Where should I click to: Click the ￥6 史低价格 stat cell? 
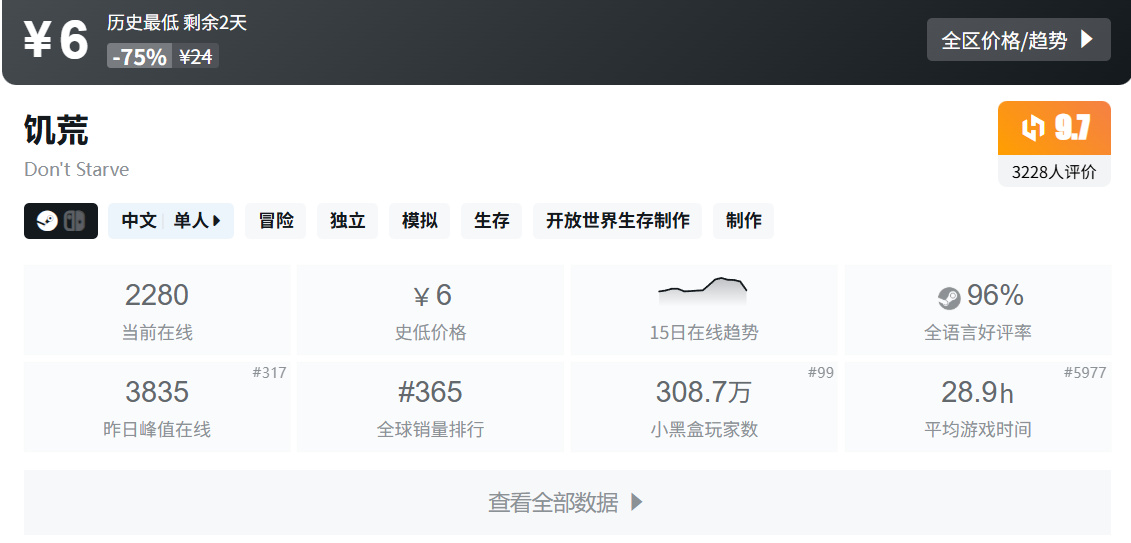pyautogui.click(x=431, y=310)
